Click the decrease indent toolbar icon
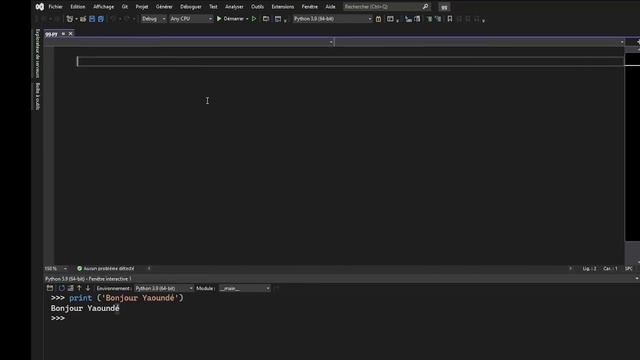Image resolution: width=640 pixels, height=360 pixels. click(x=429, y=19)
